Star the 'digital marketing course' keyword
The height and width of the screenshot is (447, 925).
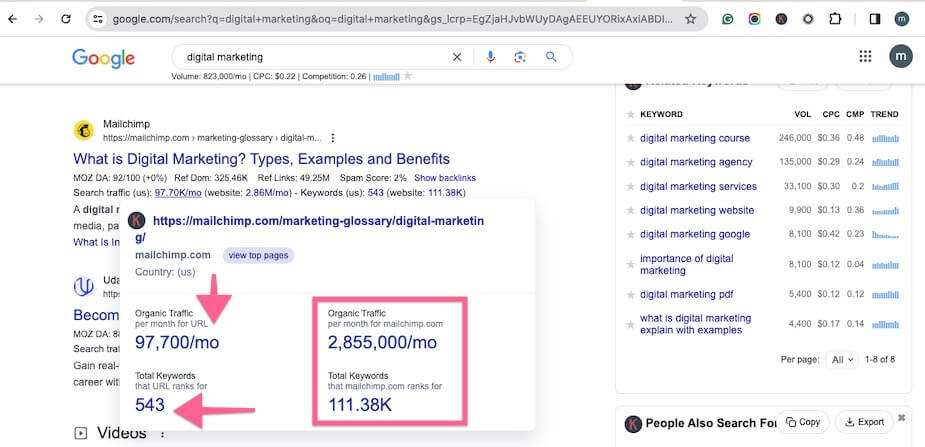tap(631, 138)
